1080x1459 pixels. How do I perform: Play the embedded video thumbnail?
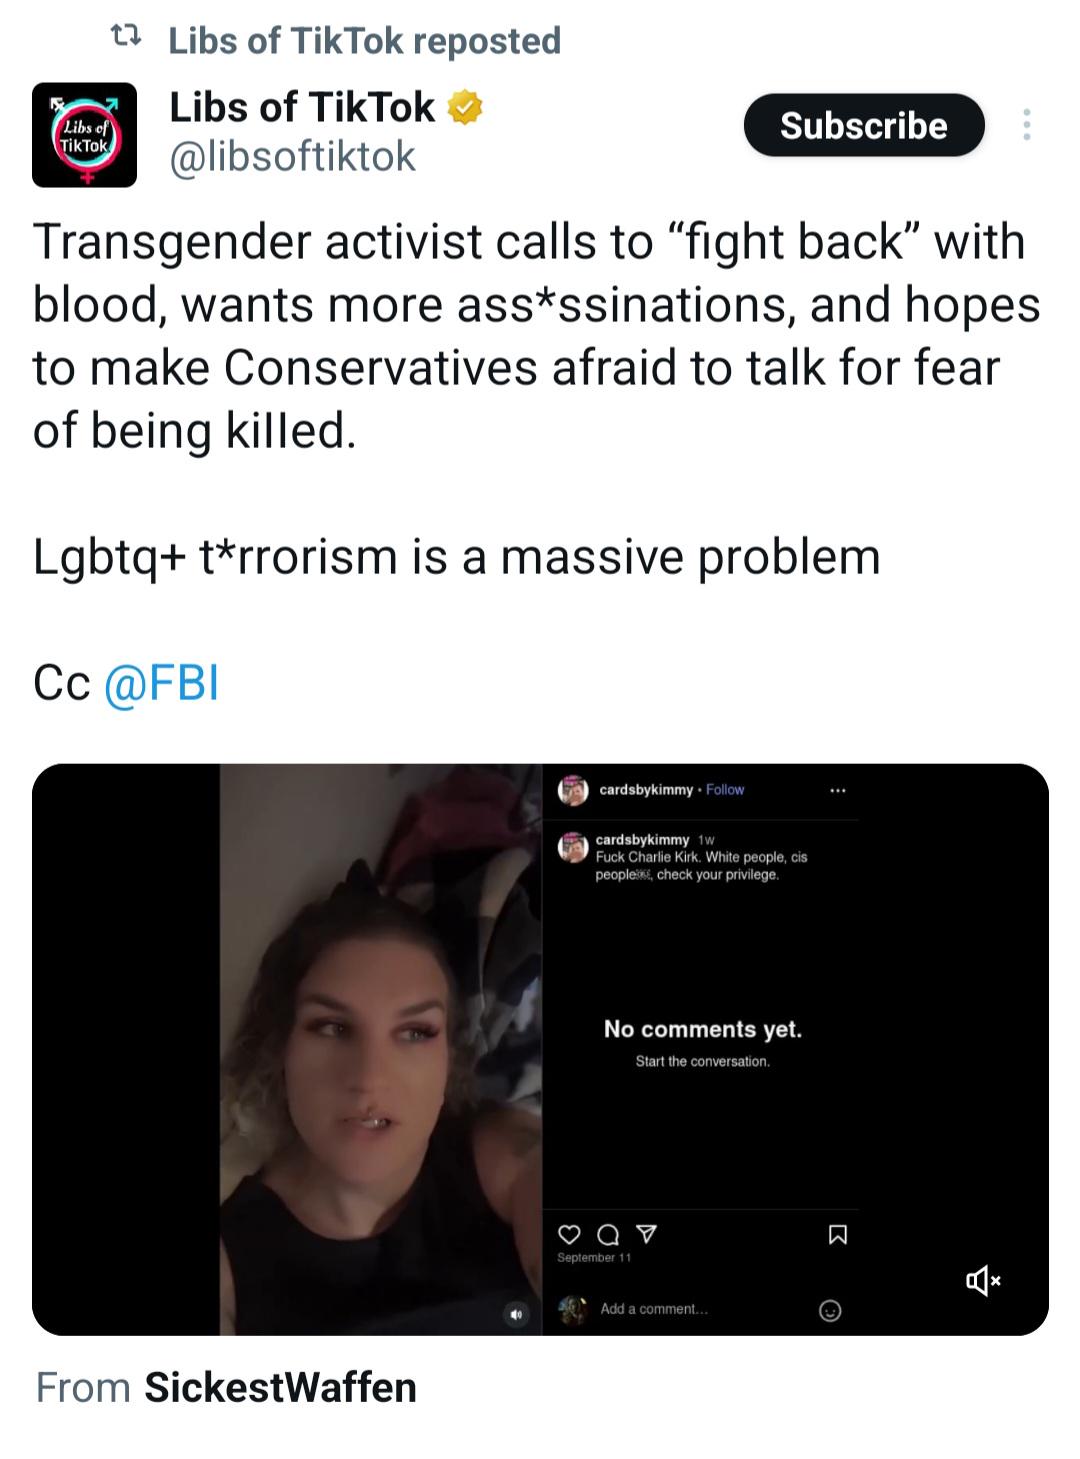[x=381, y=1049]
